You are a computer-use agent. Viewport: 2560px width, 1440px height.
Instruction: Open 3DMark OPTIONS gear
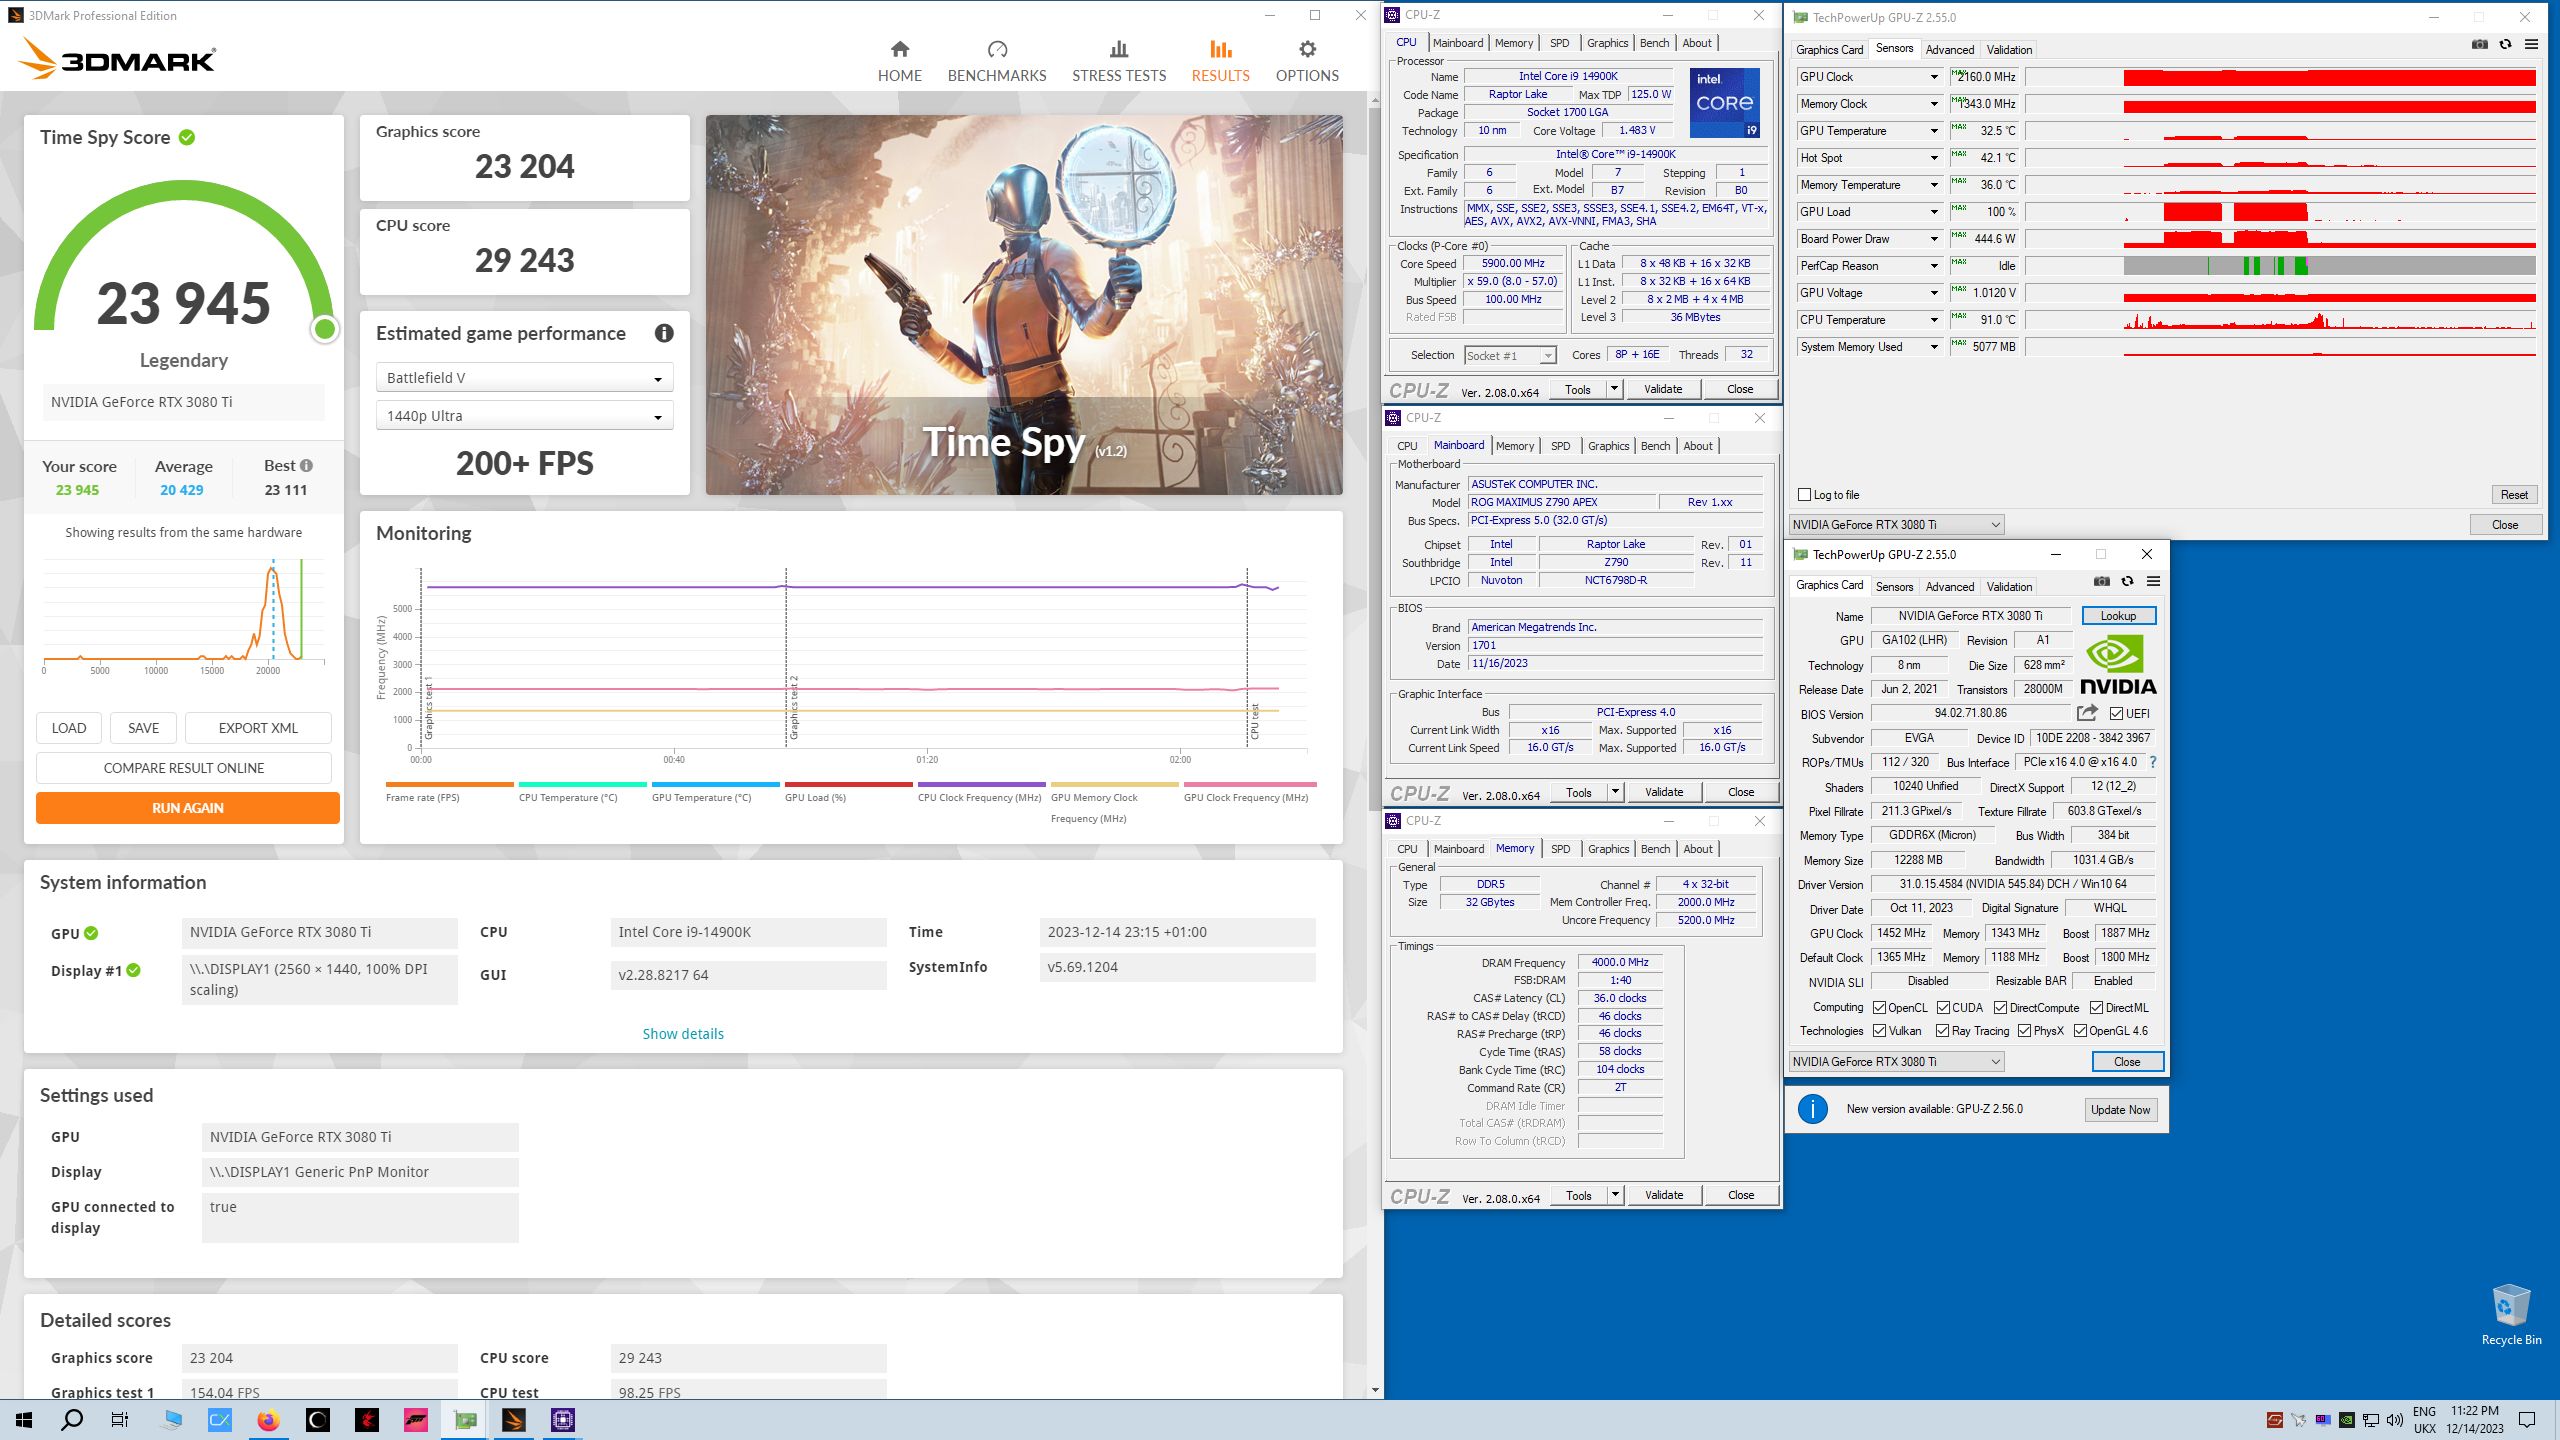[1306, 61]
